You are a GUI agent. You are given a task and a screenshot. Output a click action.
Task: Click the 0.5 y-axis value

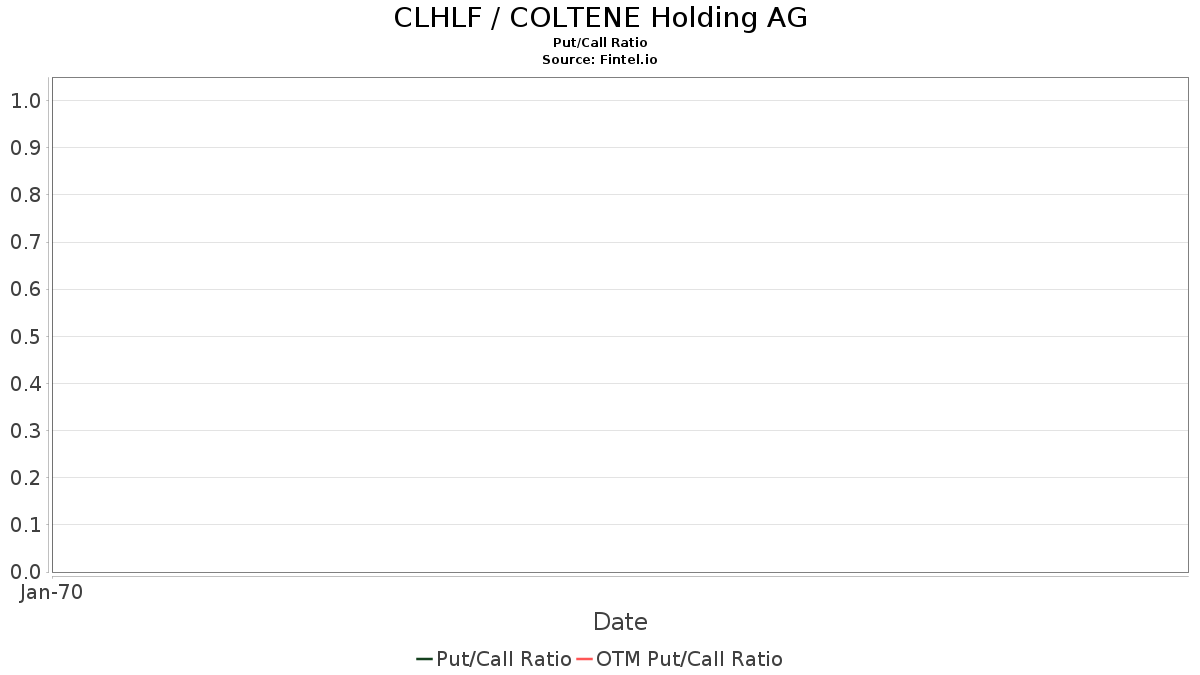(25, 336)
